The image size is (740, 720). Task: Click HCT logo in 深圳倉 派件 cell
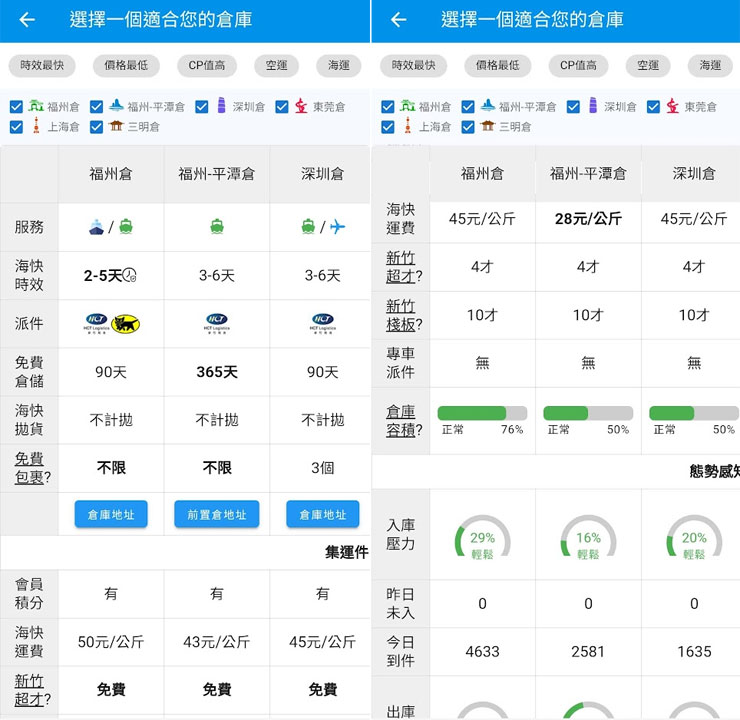click(x=323, y=324)
